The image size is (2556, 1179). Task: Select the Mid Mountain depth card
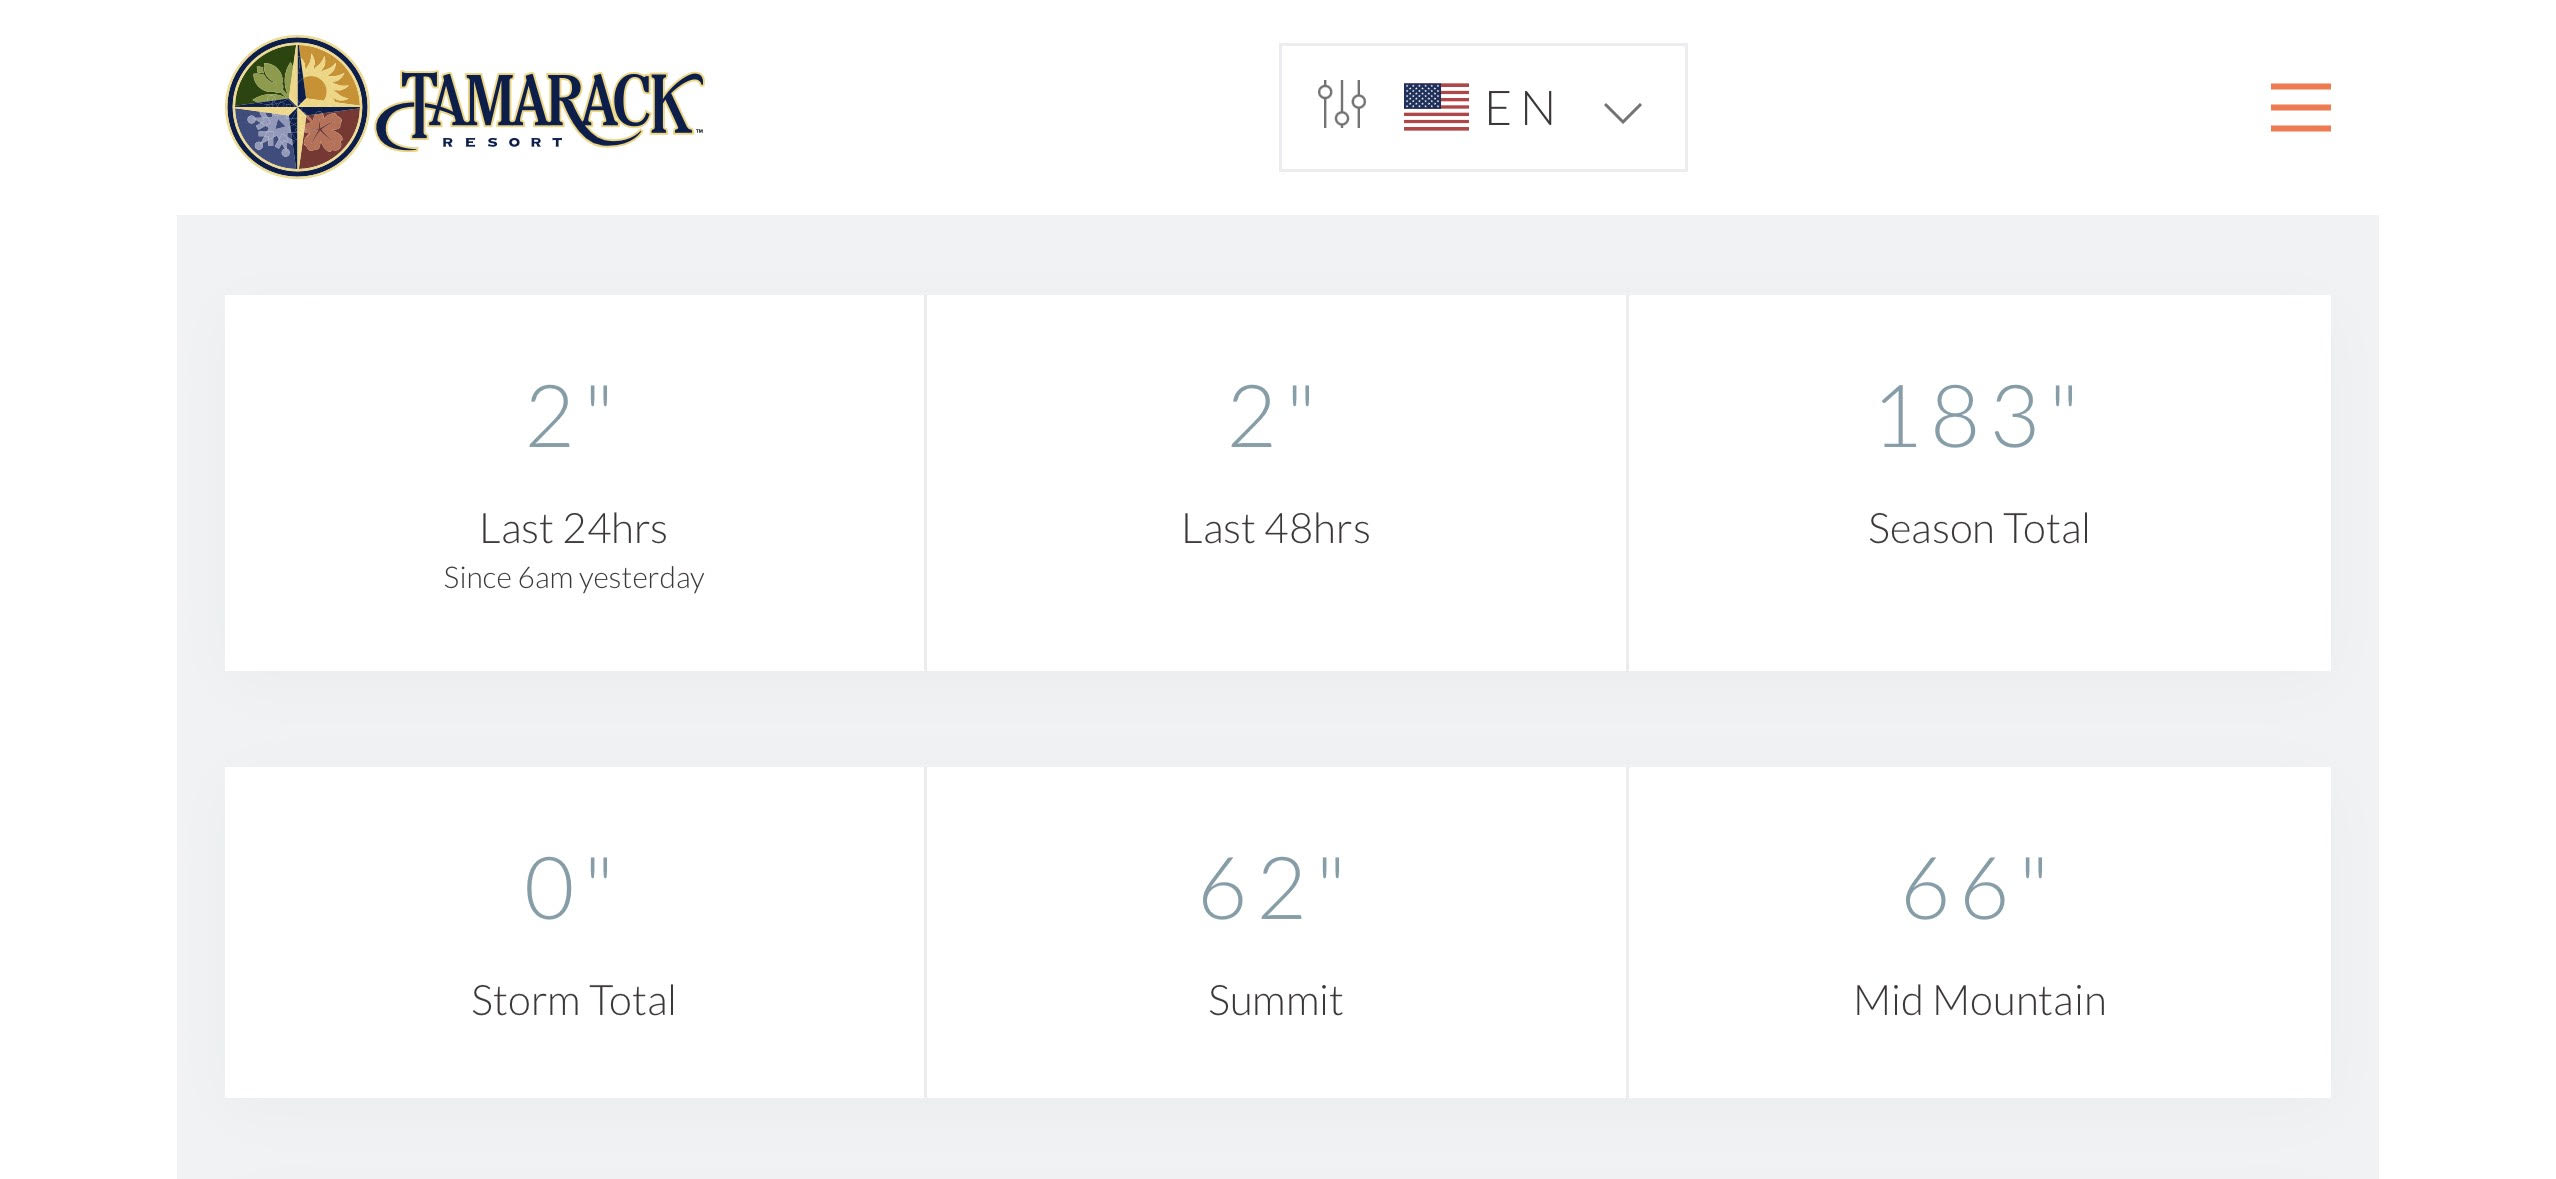pos(1979,932)
